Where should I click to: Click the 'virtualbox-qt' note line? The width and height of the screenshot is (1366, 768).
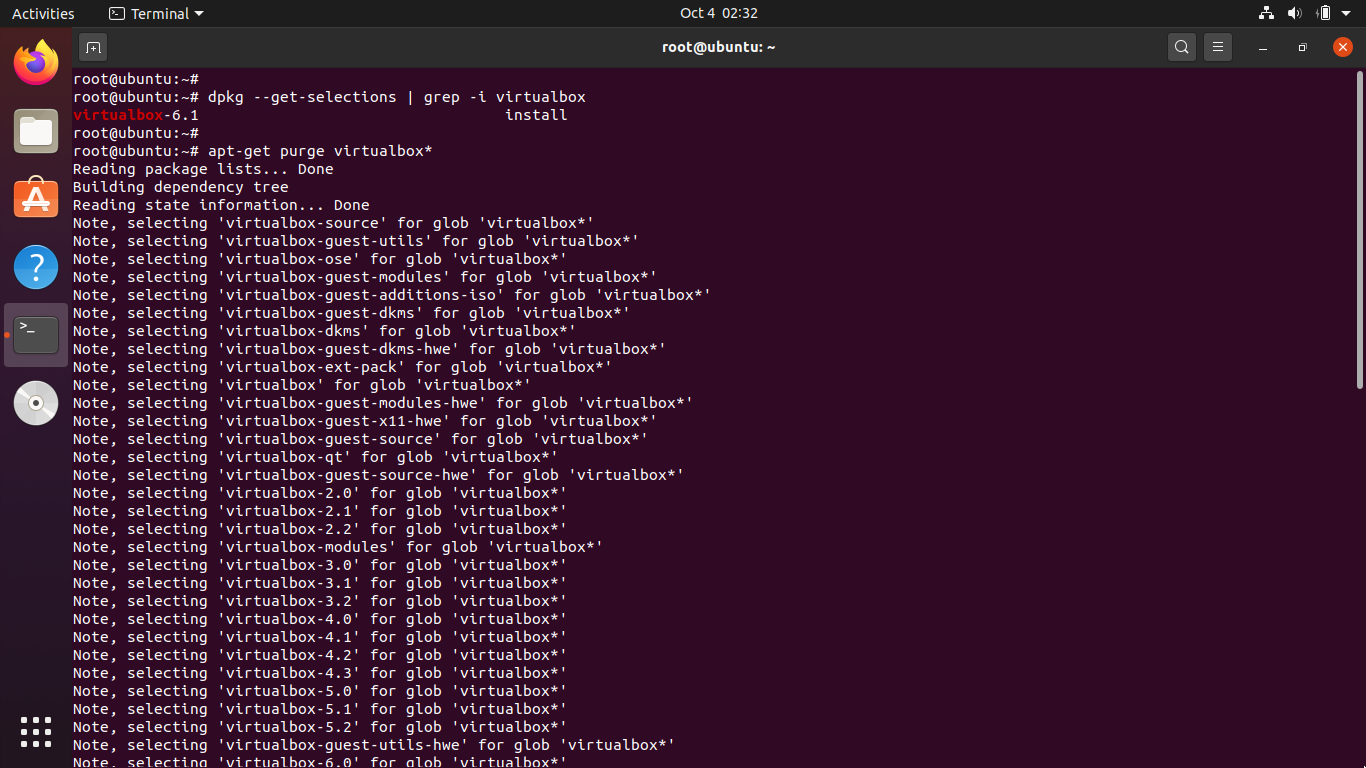316,457
